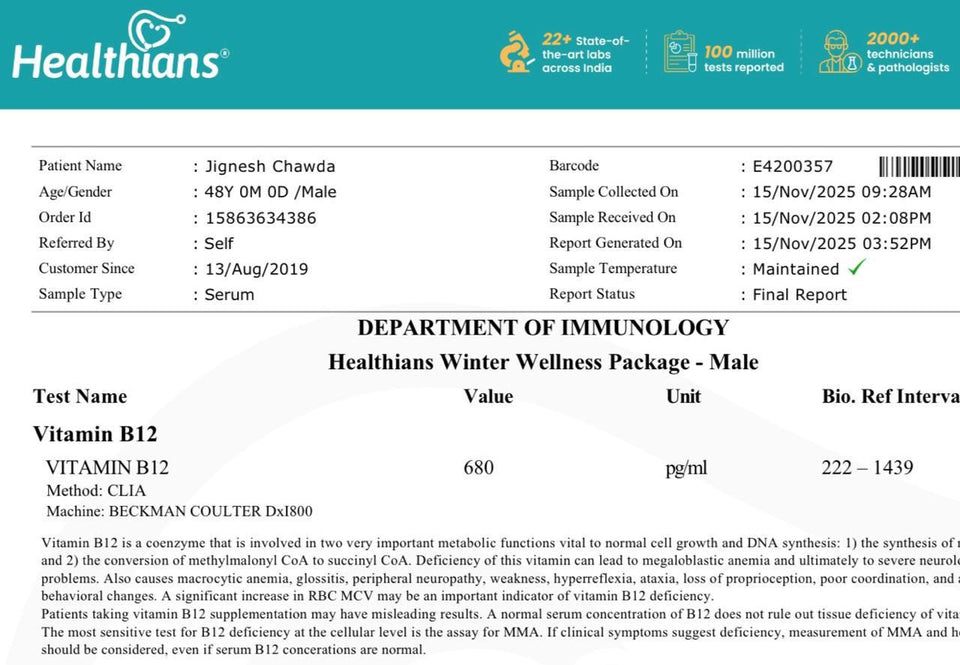Select the 100 million tests reported text
The width and height of the screenshot is (960, 665).
click(x=743, y=59)
